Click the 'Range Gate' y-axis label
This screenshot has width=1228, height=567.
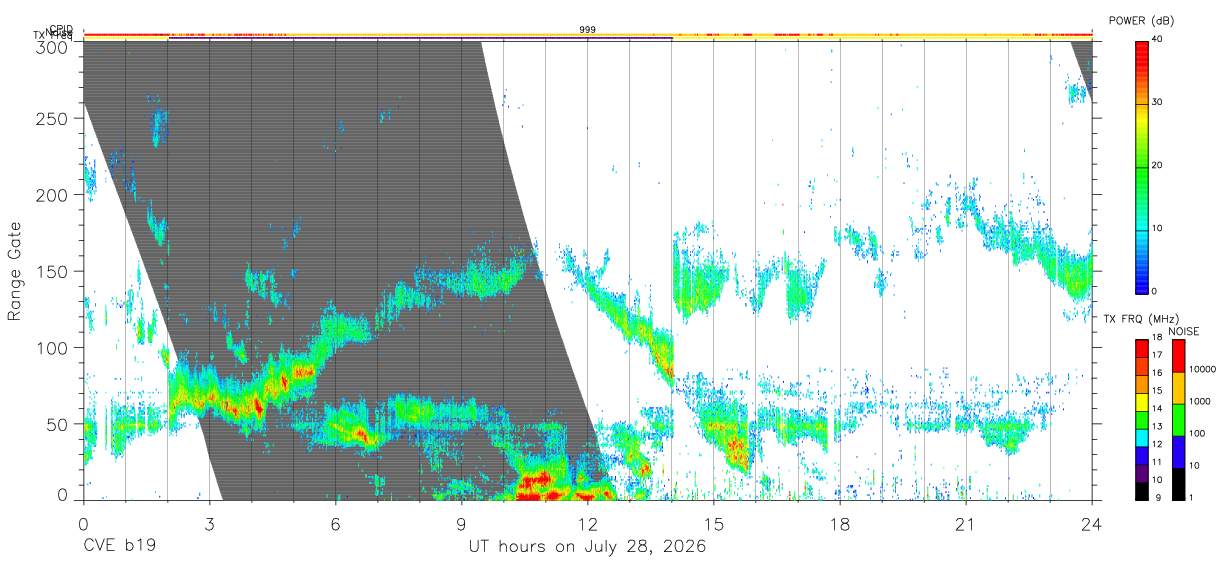tap(15, 271)
